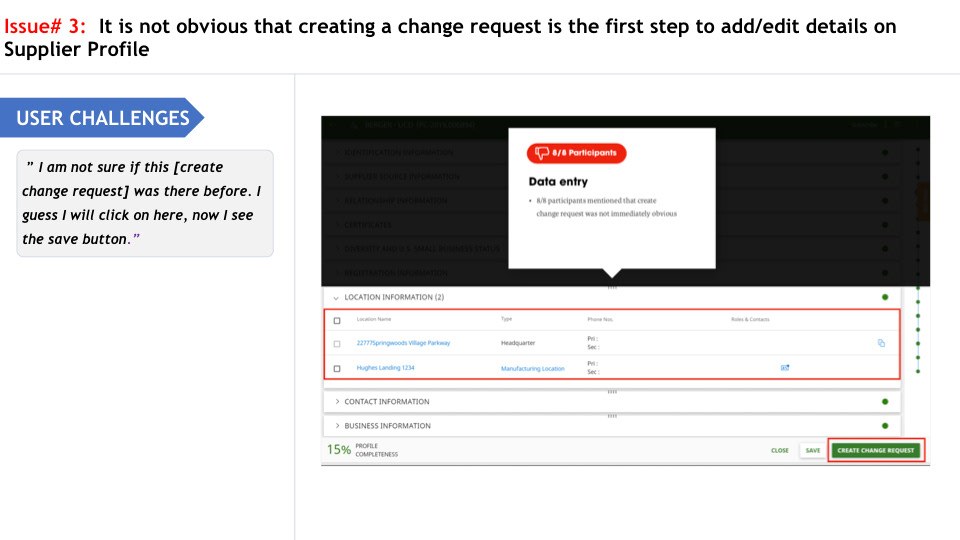This screenshot has width=960, height=540.
Task: Click the Manufacturing Location type link
Action: click(x=533, y=369)
